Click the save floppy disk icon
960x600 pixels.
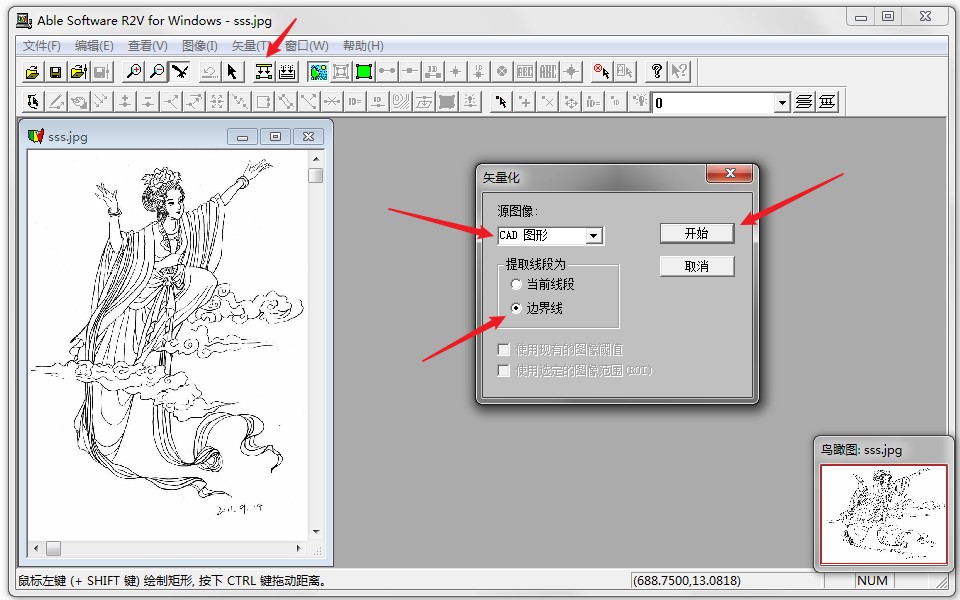tap(55, 72)
